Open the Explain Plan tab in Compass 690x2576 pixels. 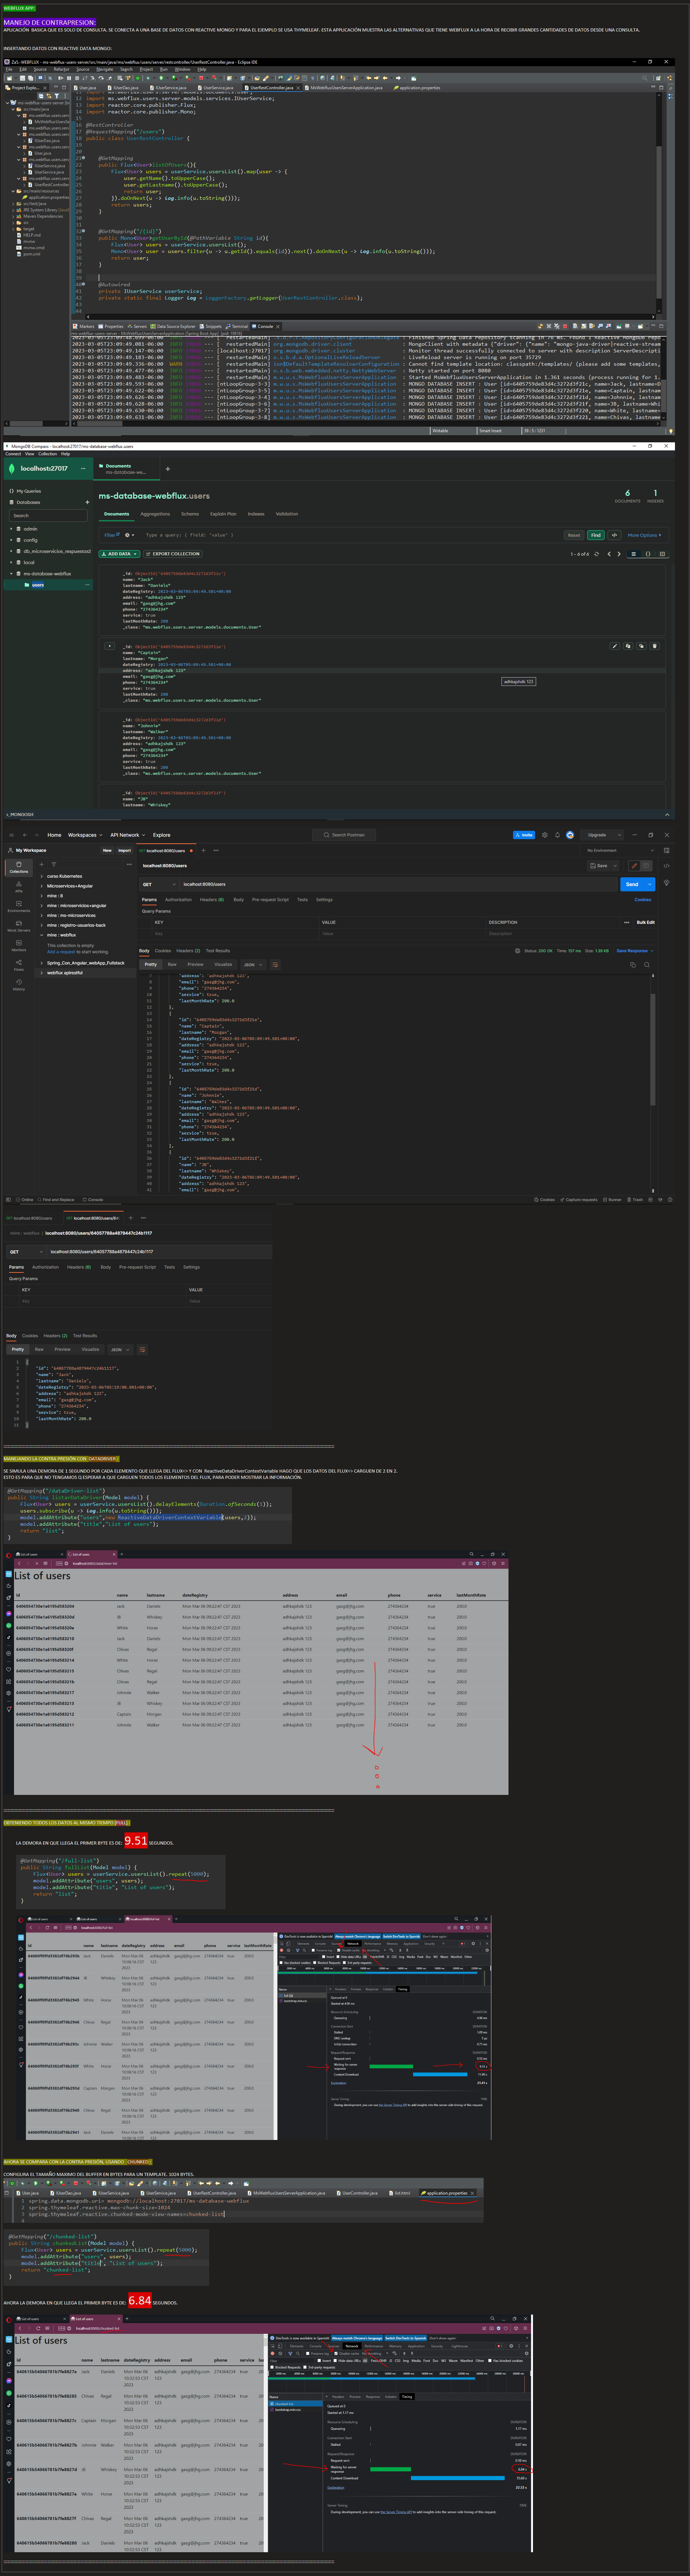coord(223,514)
